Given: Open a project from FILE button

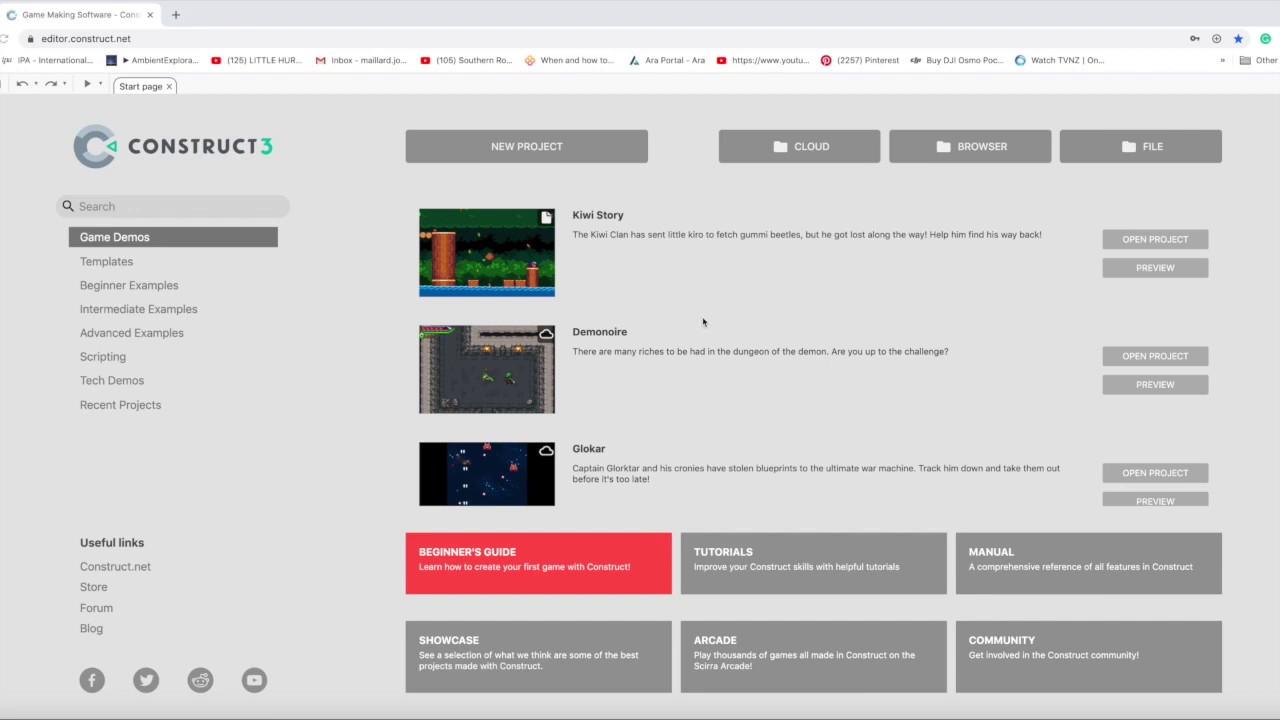Looking at the screenshot, I should (x=1141, y=146).
